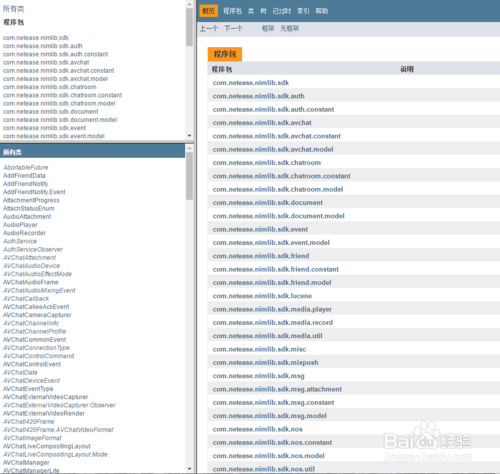Open the AVChatManager class
This screenshot has width=500, height=474.
[x=26, y=463]
